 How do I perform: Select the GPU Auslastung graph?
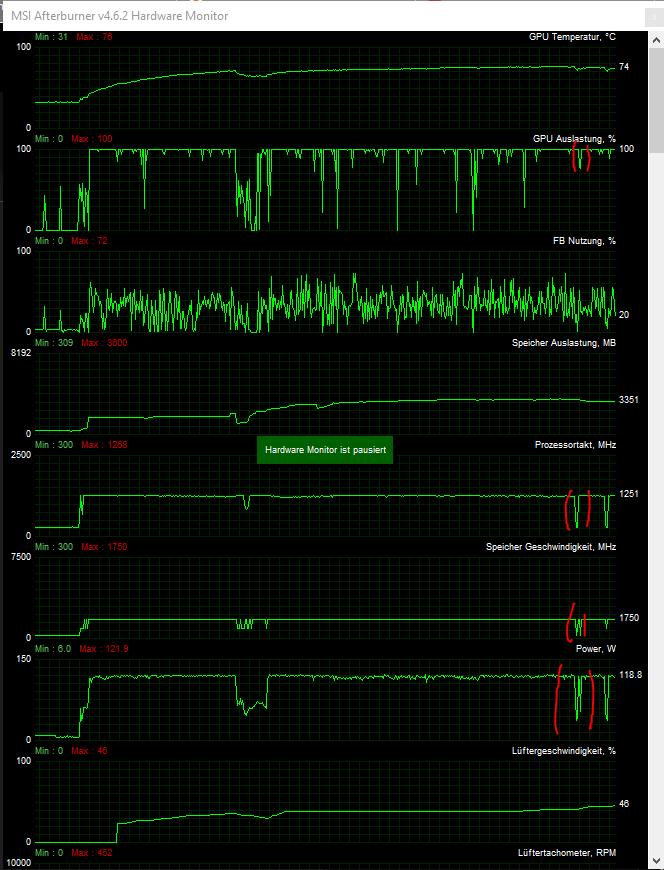325,190
